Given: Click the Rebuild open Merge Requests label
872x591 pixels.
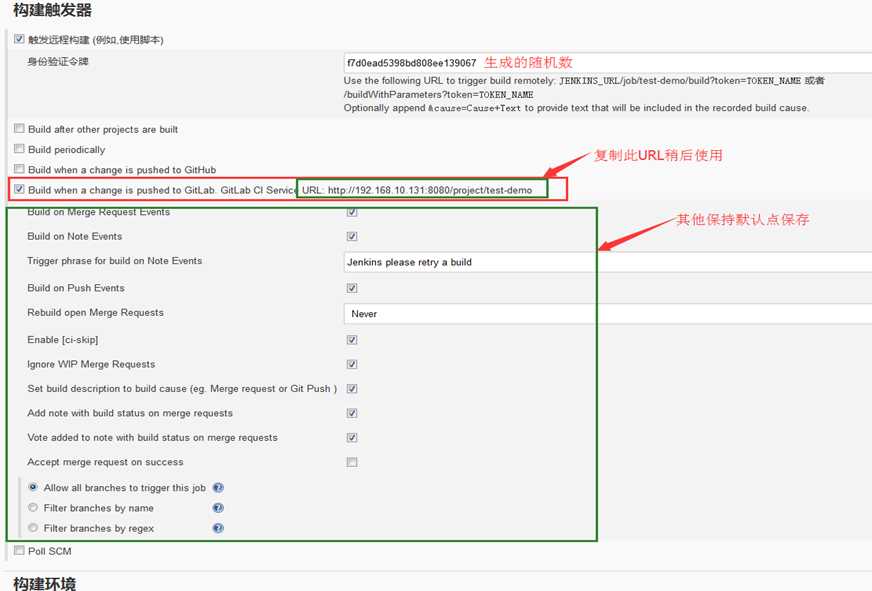Looking at the screenshot, I should coord(95,312).
